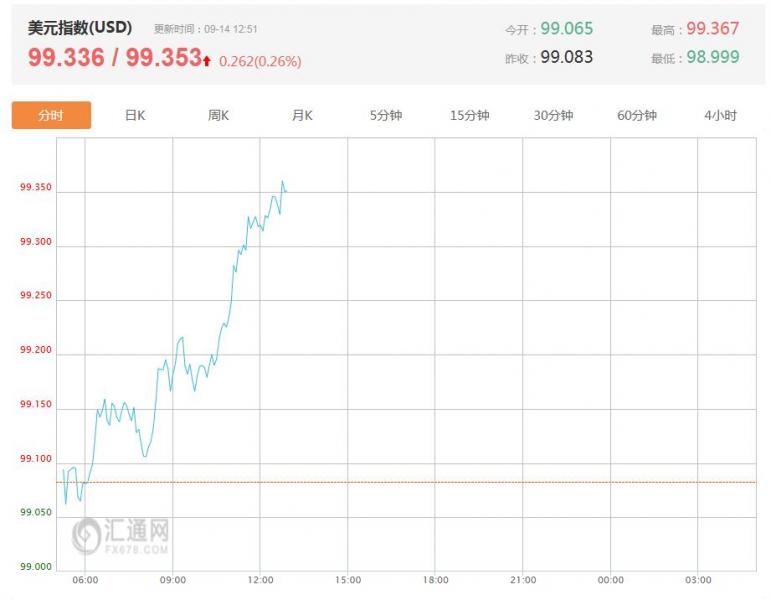This screenshot has height=600, width=771.
Task: Choose the 15分钟 interval tab
Action: point(470,116)
